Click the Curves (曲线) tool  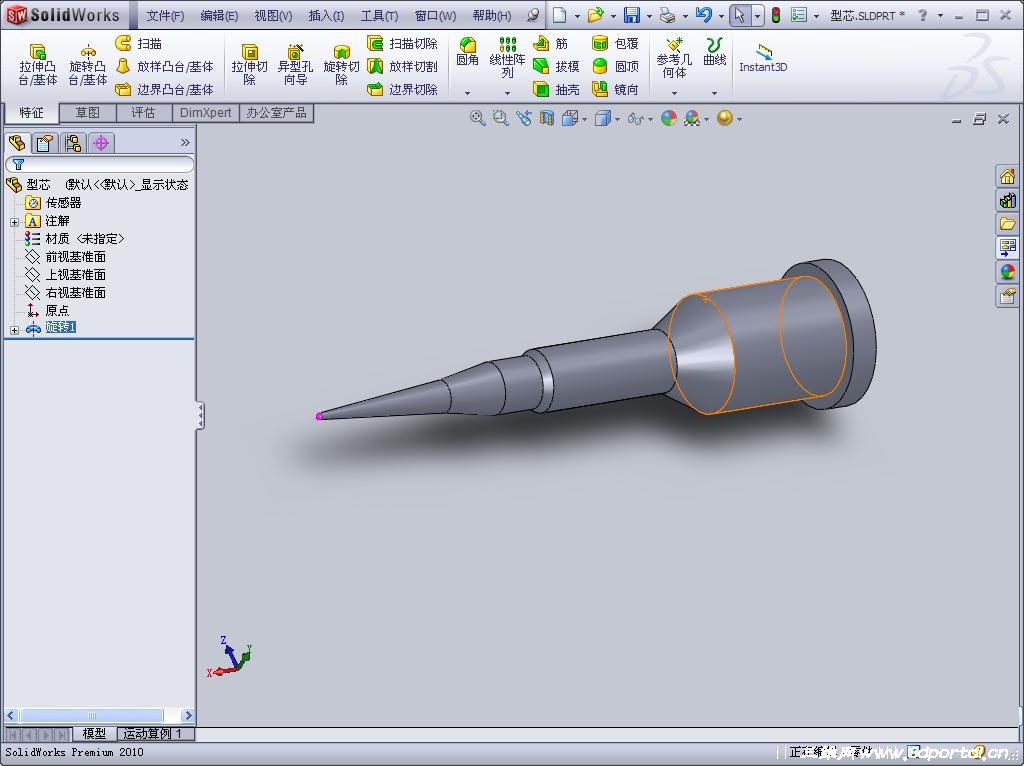tap(714, 52)
